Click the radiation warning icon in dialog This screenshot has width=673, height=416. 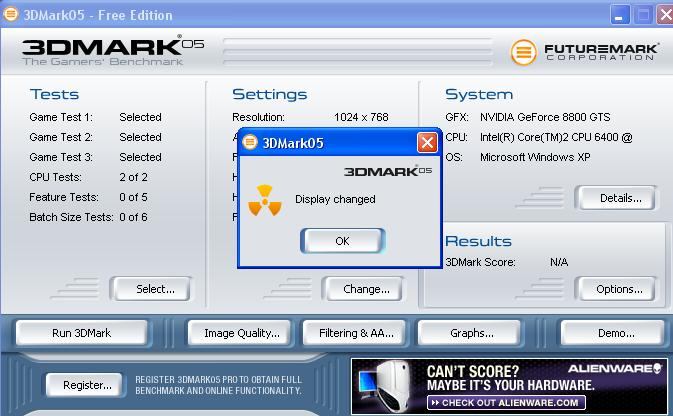pos(265,200)
